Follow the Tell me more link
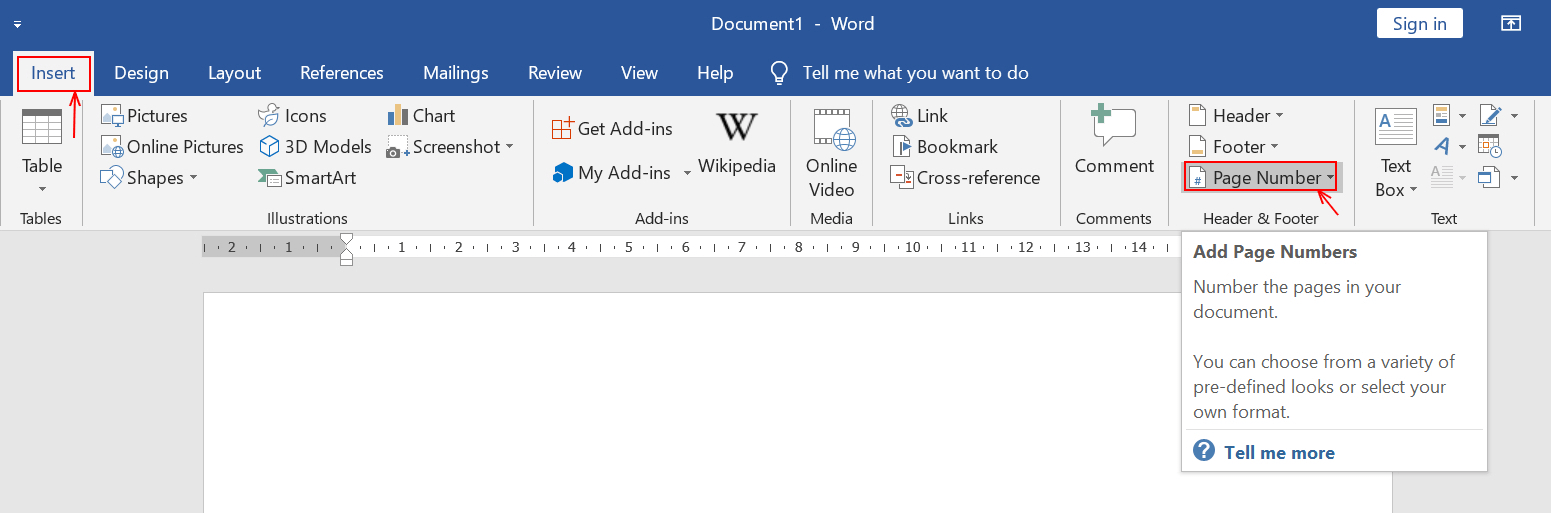 click(1279, 453)
